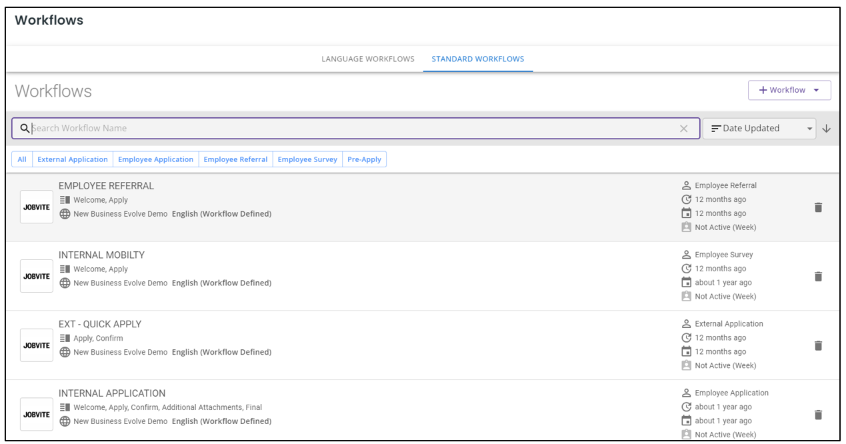
Task: Click 'New Business Evolve Demo' in EXT - QUICK APPLY row
Action: point(120,352)
